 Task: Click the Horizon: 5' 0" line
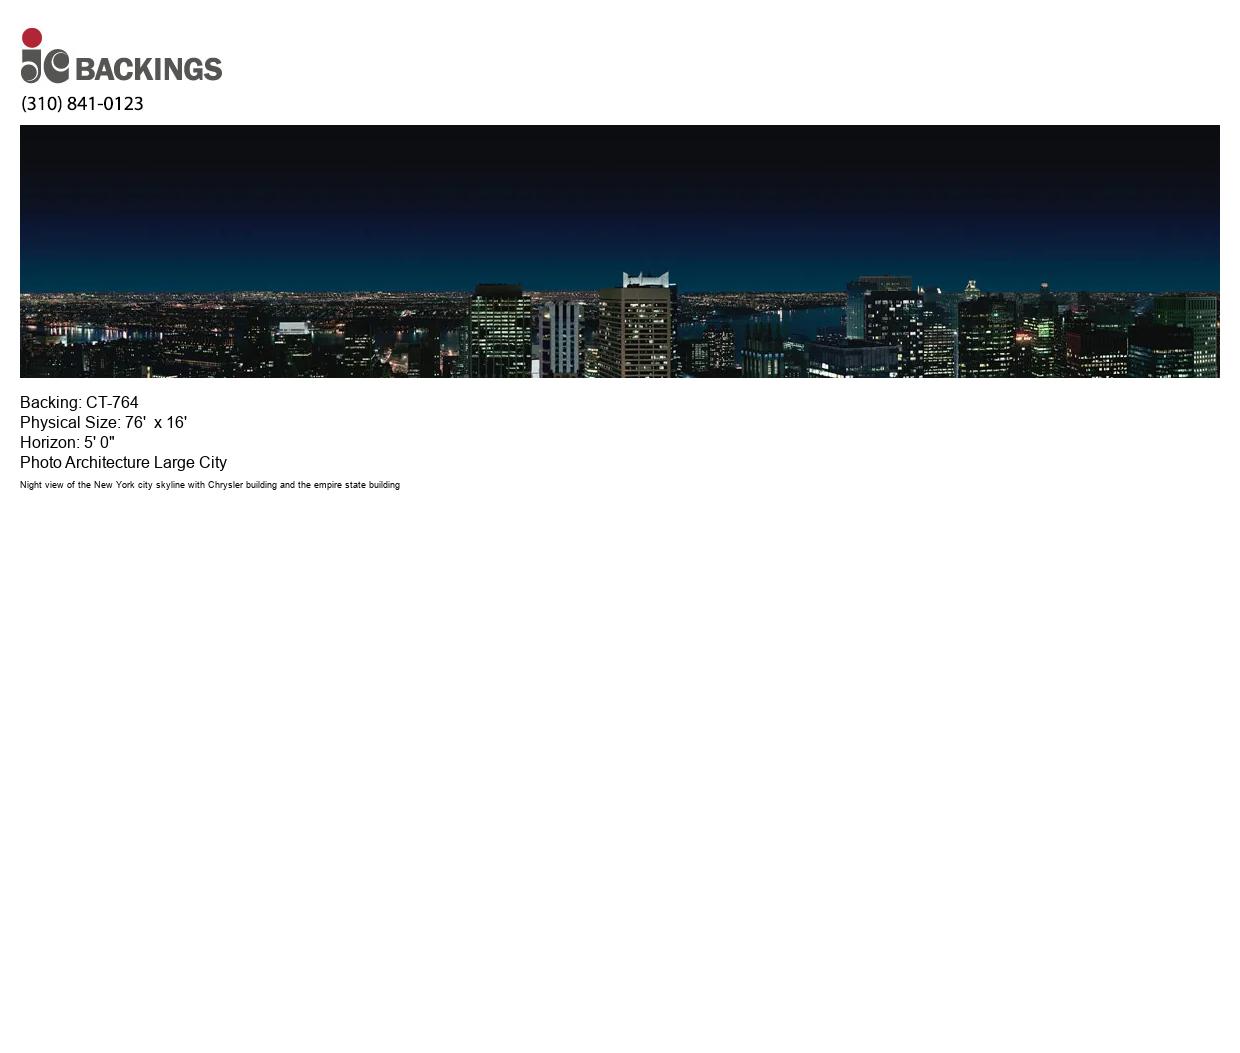[x=67, y=443]
